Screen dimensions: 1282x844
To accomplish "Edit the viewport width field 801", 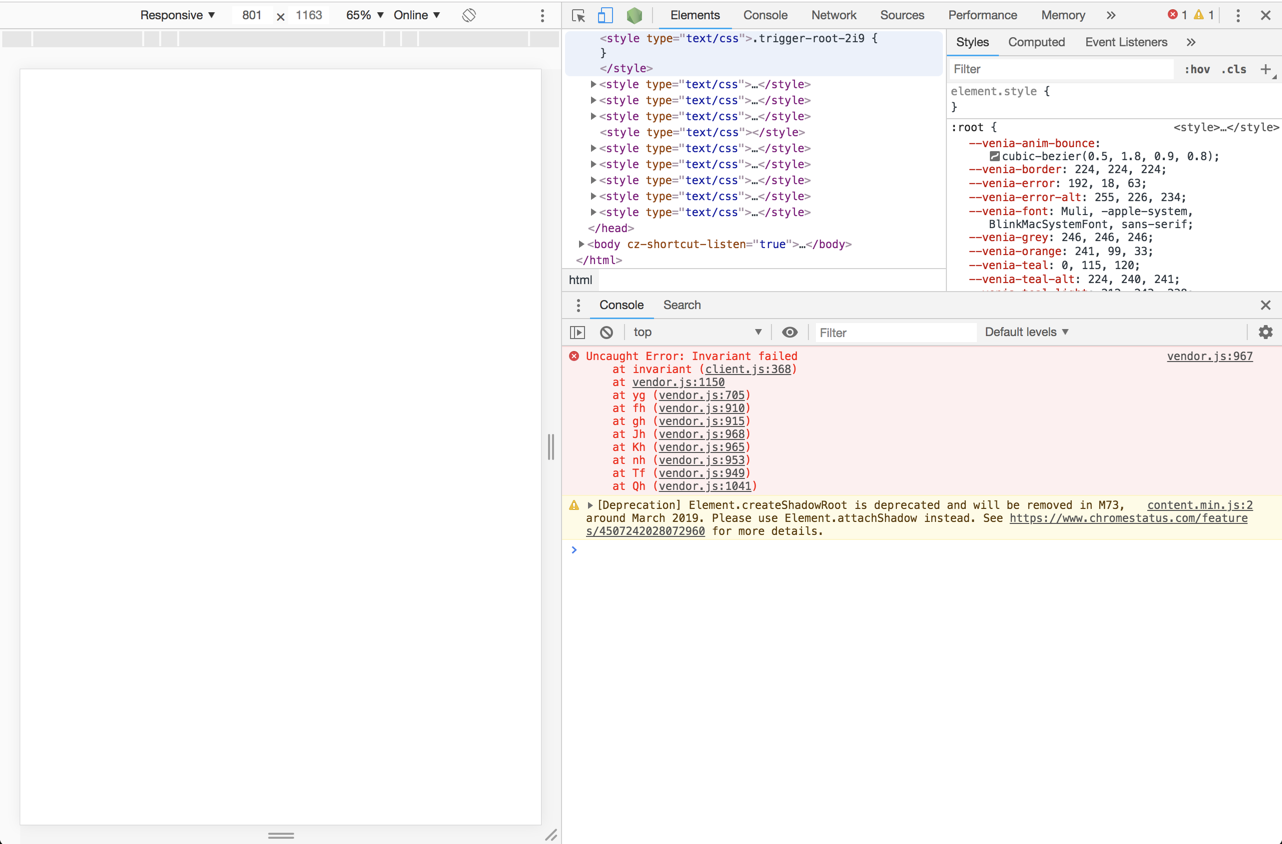I will pos(251,15).
